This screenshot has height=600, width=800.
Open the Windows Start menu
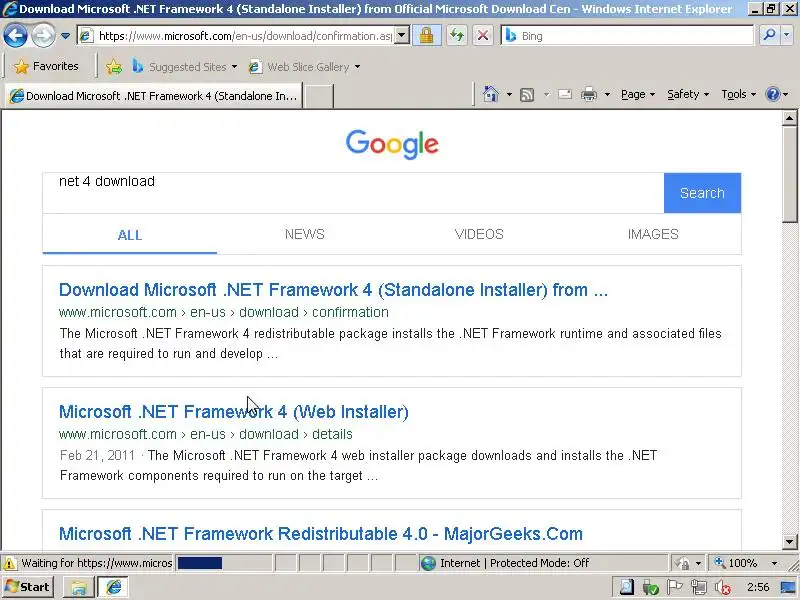click(28, 587)
